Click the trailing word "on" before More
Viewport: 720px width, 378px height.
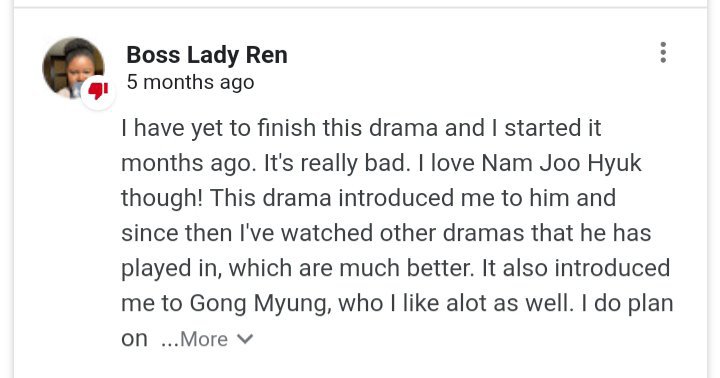134,340
